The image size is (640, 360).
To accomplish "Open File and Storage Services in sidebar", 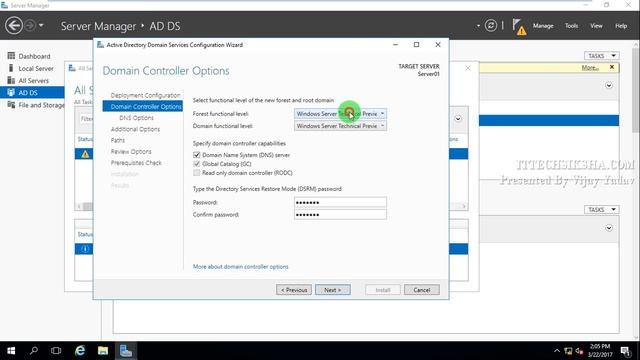I will pyautogui.click(x=41, y=105).
